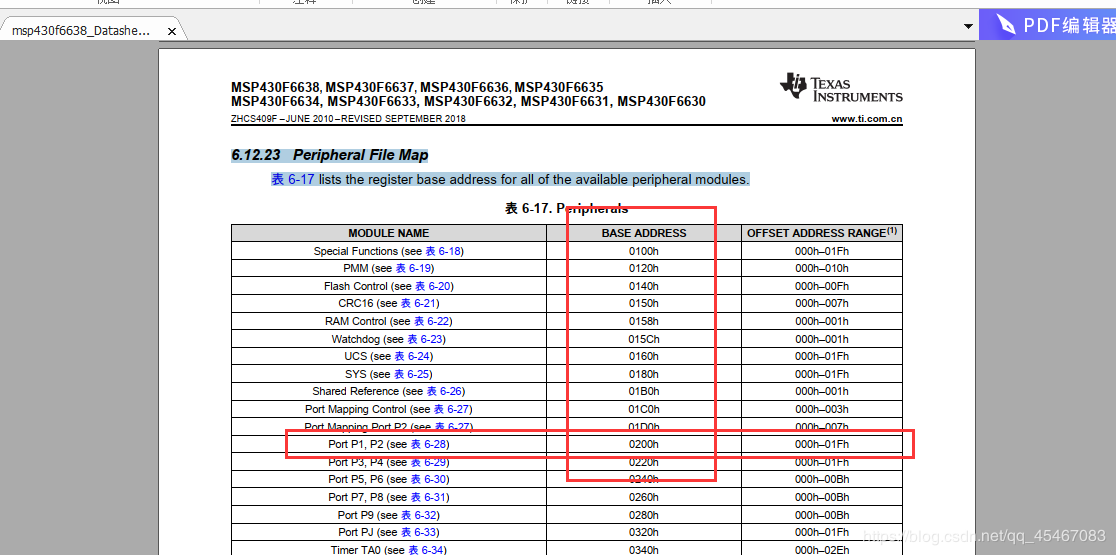Follow the 表 6-17 link in the paragraph
Screen dimensions: 1116x555
tap(293, 179)
